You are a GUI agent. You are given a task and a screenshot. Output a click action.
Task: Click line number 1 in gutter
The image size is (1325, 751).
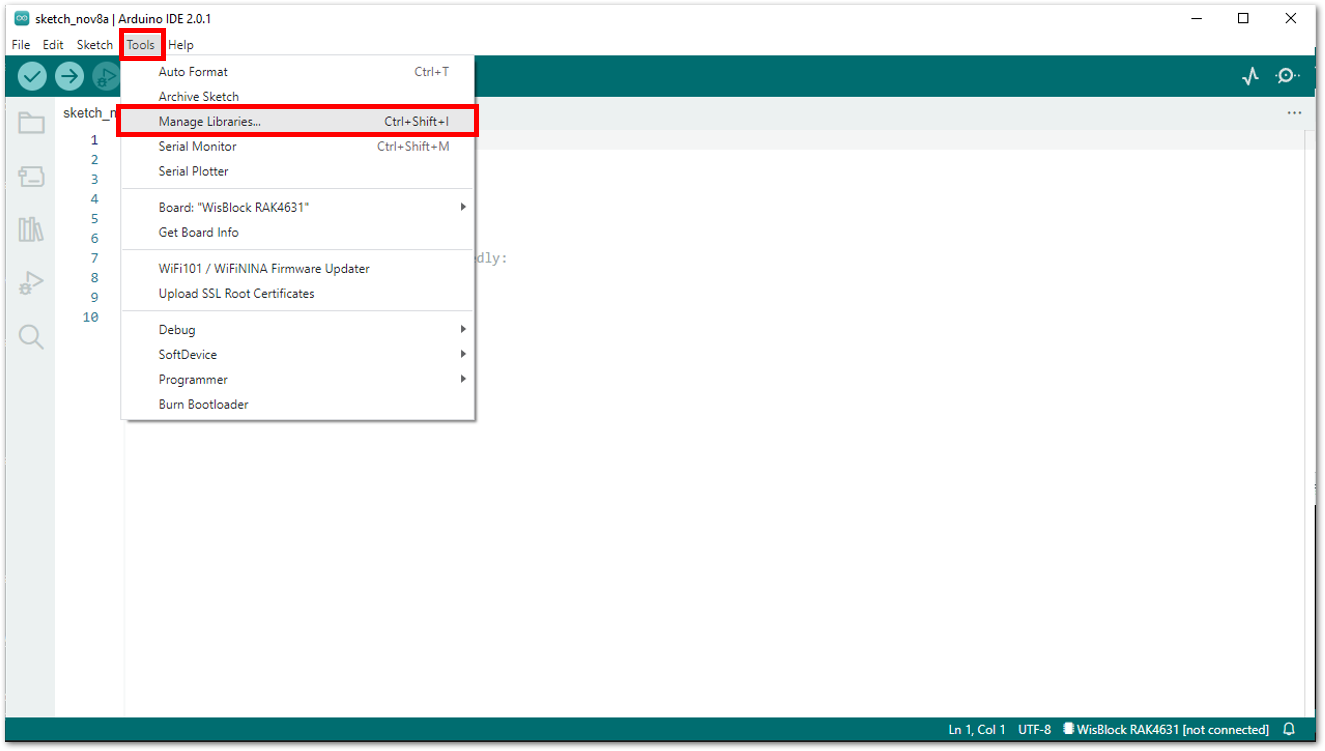point(95,140)
